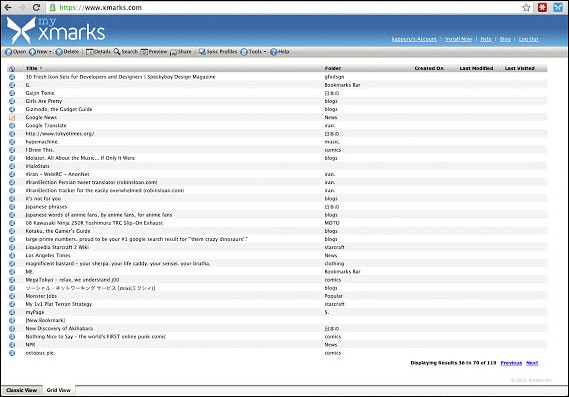The height and width of the screenshot is (397, 569).
Task: Reload the page with refresh icon
Action: 36,7
